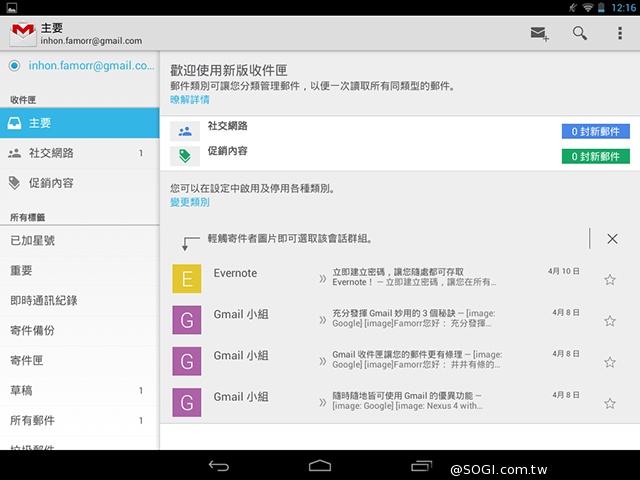
Task: Tap the picture notification icon in status bar
Action: [x=11, y=7]
